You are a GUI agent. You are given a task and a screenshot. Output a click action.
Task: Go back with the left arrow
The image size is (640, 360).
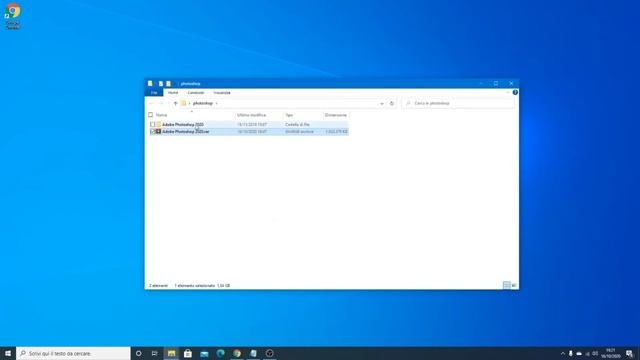(x=151, y=104)
